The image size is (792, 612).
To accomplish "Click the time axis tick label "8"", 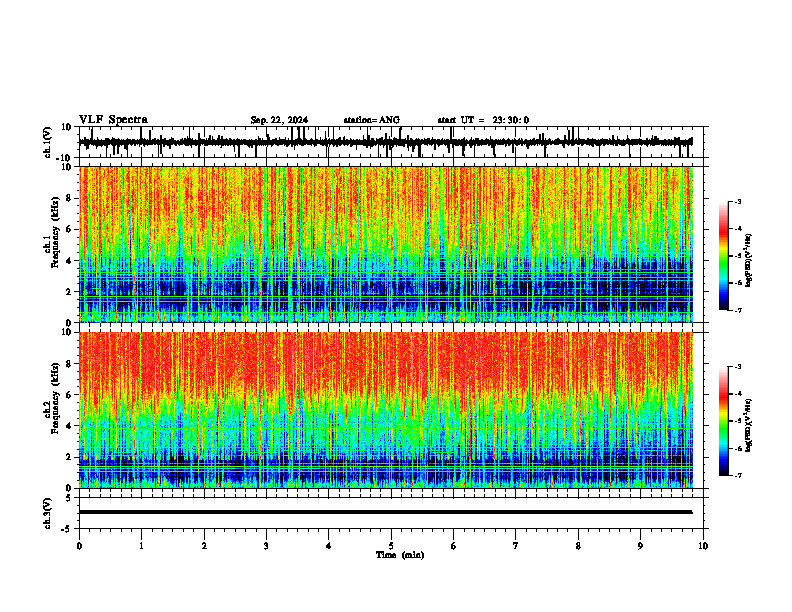I will [578, 546].
